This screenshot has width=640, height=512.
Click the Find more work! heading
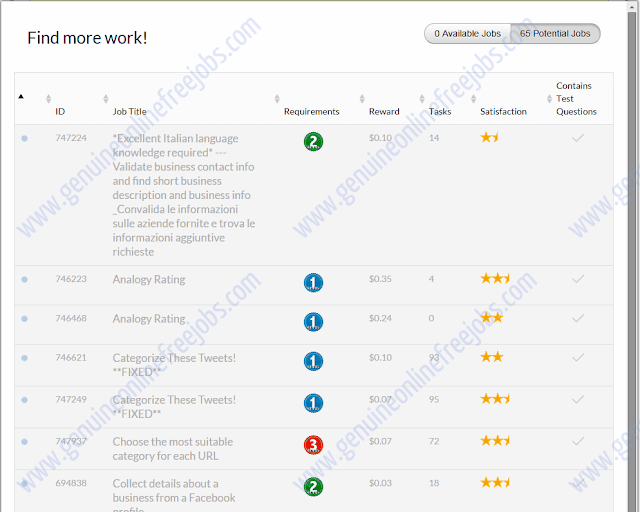tap(87, 38)
